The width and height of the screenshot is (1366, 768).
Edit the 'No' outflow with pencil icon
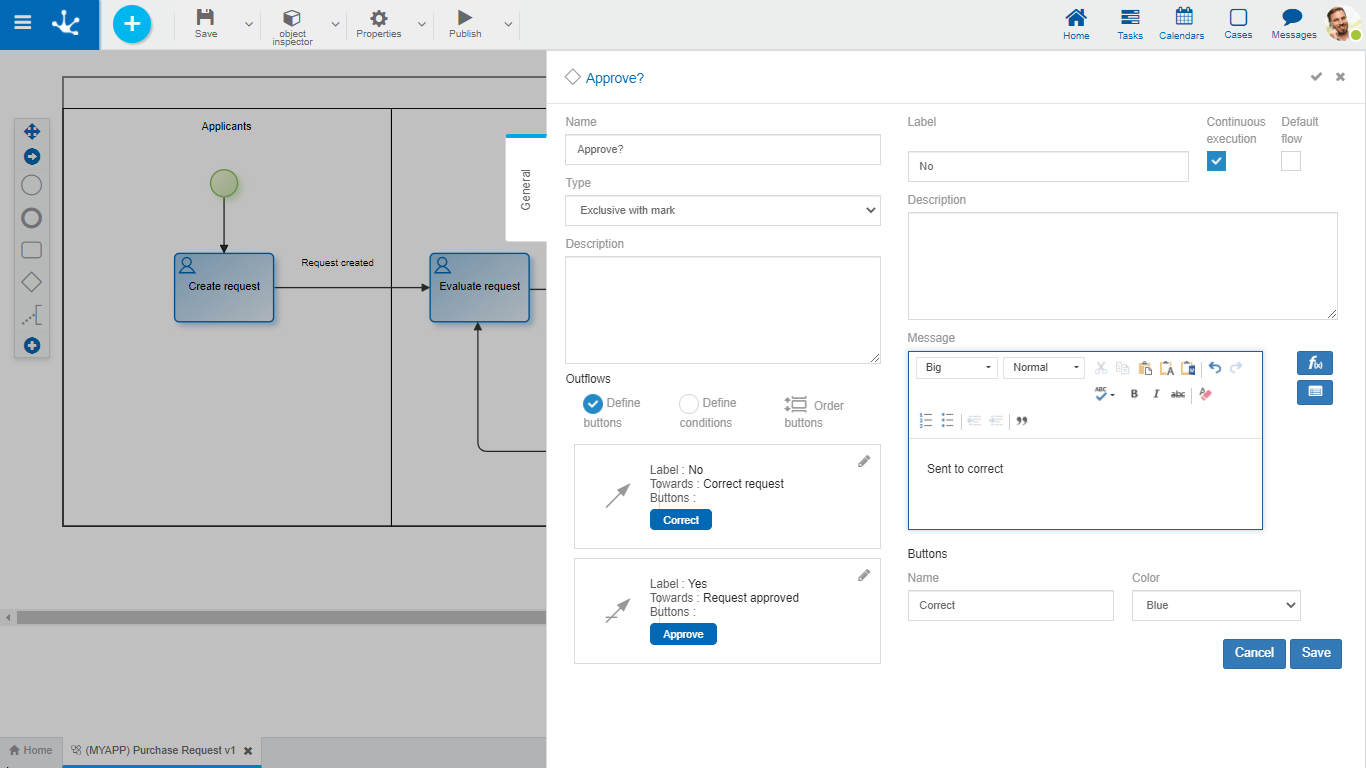864,461
